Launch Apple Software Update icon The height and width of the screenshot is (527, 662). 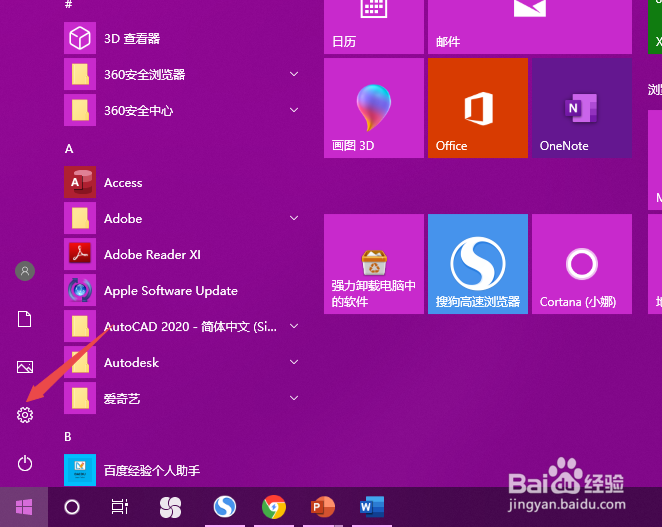[80, 290]
